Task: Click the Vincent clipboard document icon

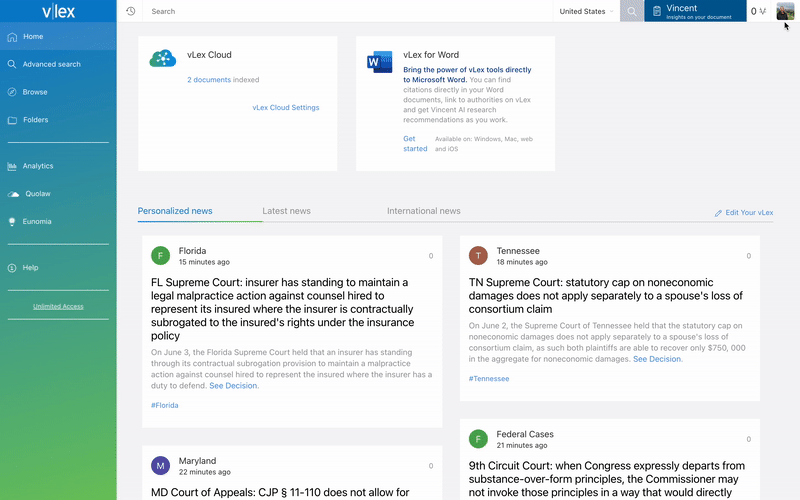Action: (657, 11)
